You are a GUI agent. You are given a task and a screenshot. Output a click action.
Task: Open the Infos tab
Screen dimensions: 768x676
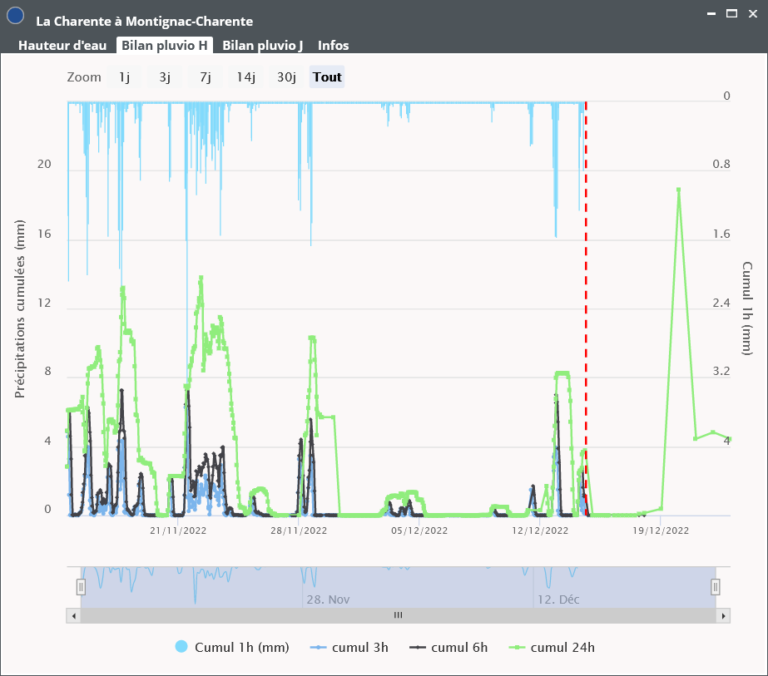(333, 45)
